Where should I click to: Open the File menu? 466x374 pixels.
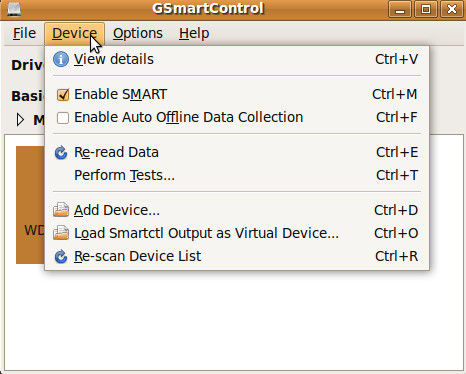pos(24,34)
